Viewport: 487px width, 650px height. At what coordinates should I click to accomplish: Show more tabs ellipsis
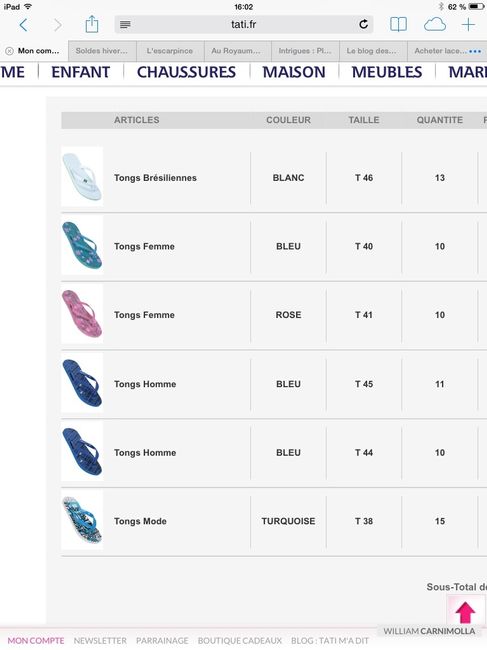[475, 51]
